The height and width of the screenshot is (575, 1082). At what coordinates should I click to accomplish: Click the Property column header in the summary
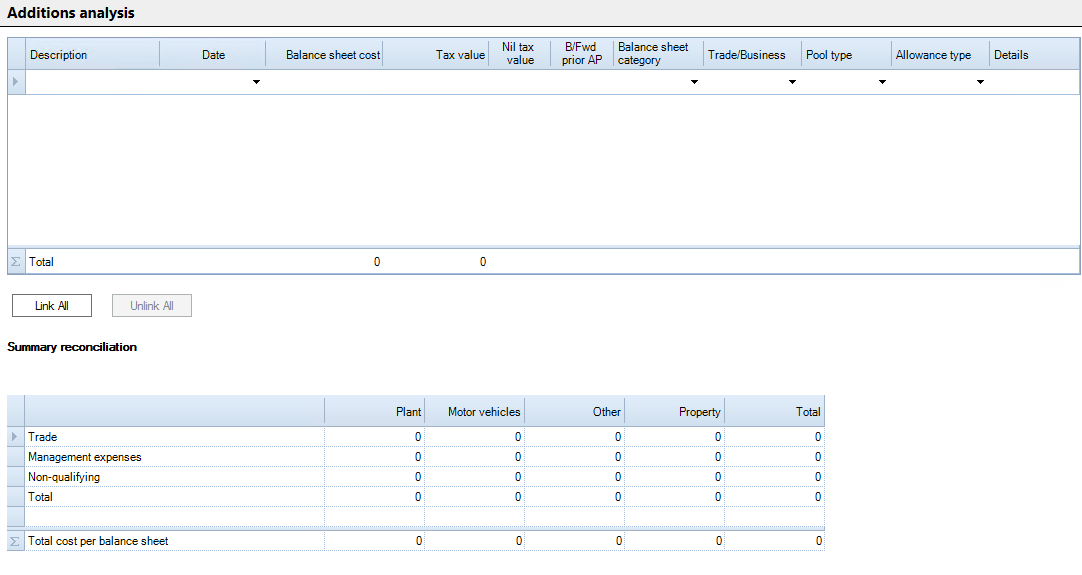coord(675,411)
